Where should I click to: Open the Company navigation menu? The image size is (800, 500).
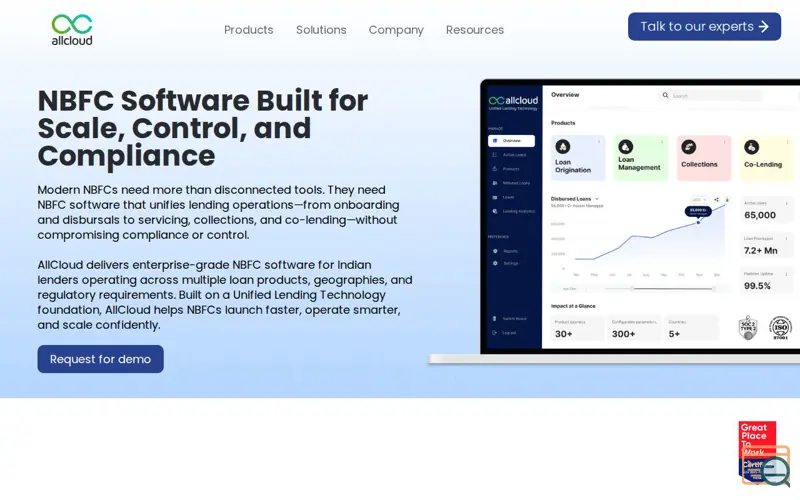pyautogui.click(x=396, y=30)
